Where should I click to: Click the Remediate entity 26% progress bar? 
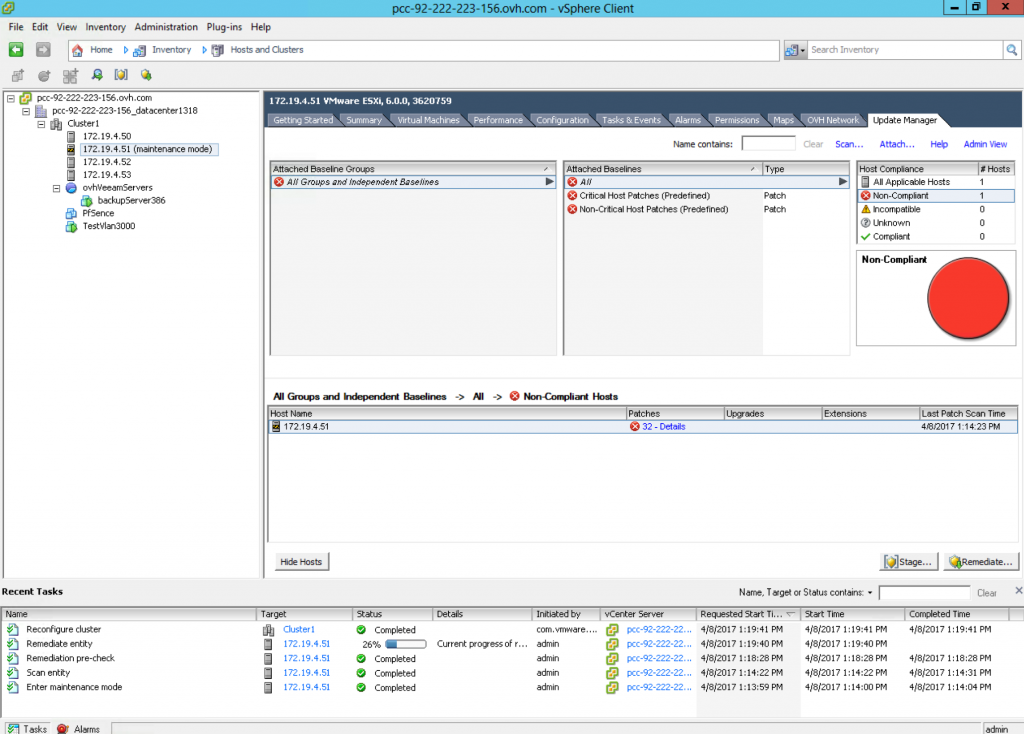tap(406, 645)
